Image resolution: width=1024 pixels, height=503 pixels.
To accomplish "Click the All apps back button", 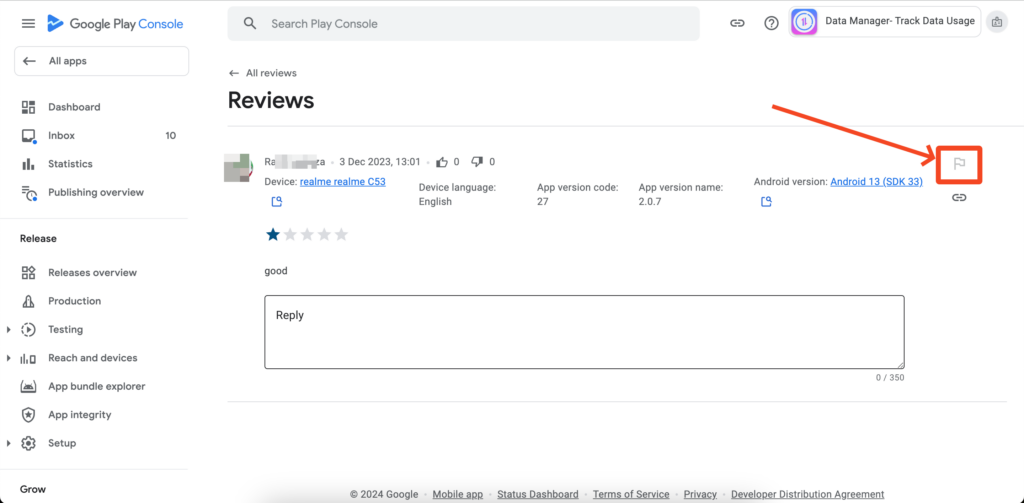I will pos(101,61).
